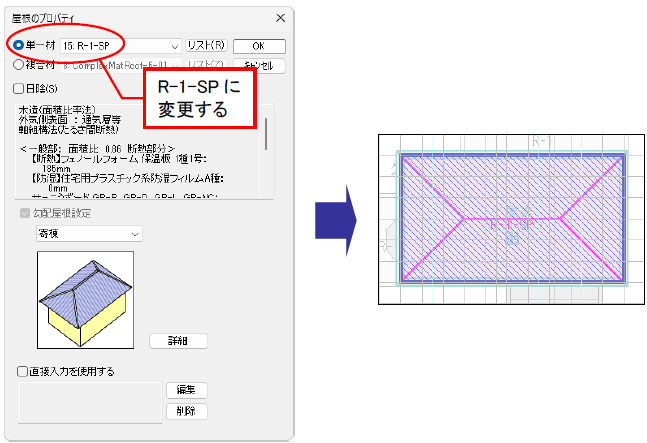This screenshot has width=647, height=443.
Task: Click the empty direct input text box
Action: 89,401
